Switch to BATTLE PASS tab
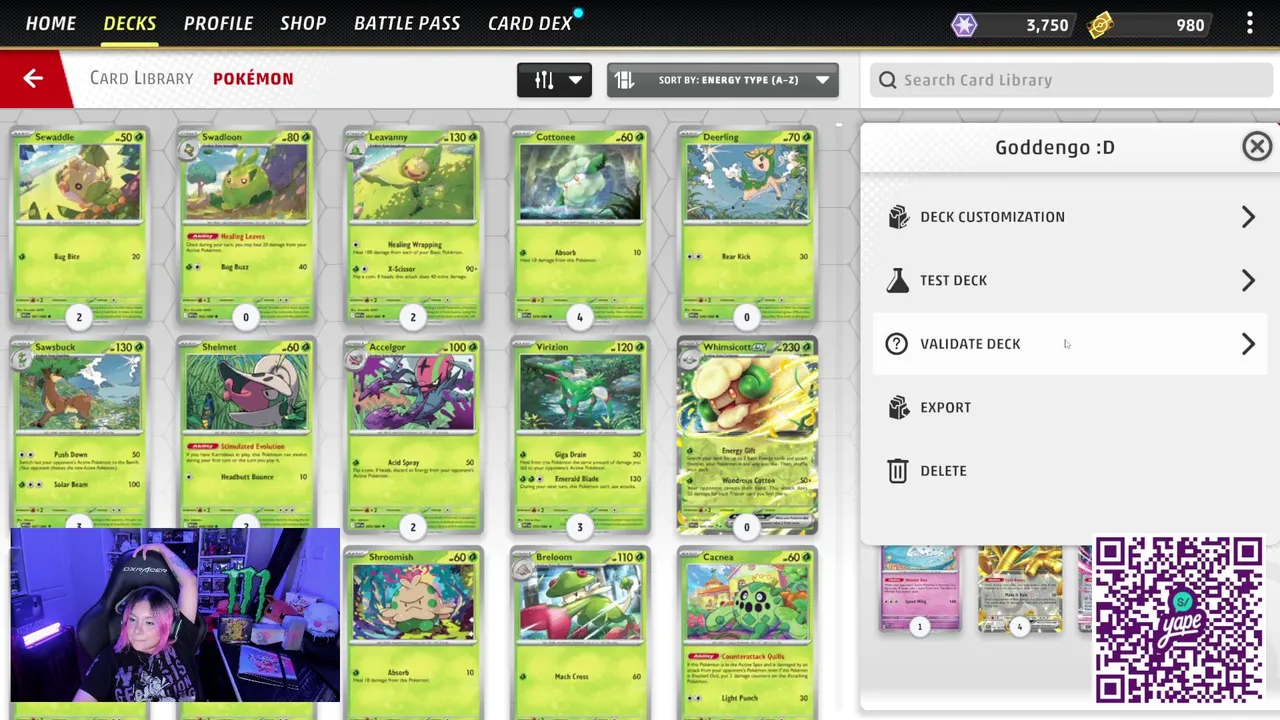This screenshot has height=720, width=1280. [407, 23]
